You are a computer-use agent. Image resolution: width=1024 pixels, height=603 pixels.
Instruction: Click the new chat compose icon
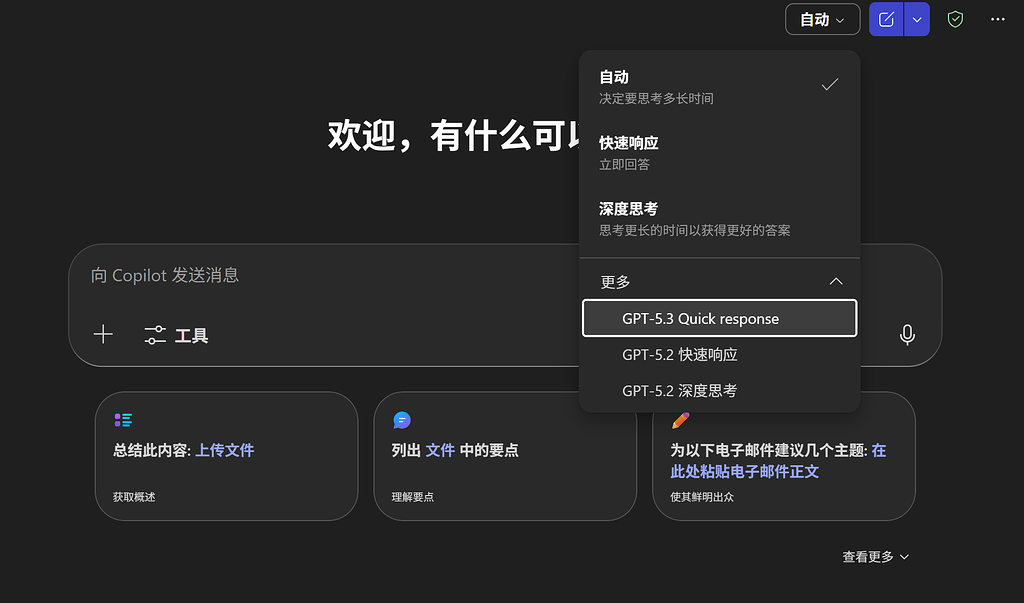[x=886, y=20]
